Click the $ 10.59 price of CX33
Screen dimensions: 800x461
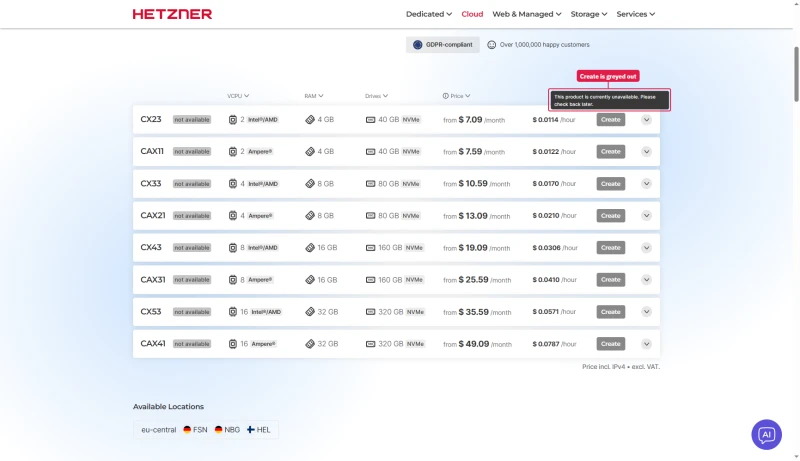click(x=473, y=184)
